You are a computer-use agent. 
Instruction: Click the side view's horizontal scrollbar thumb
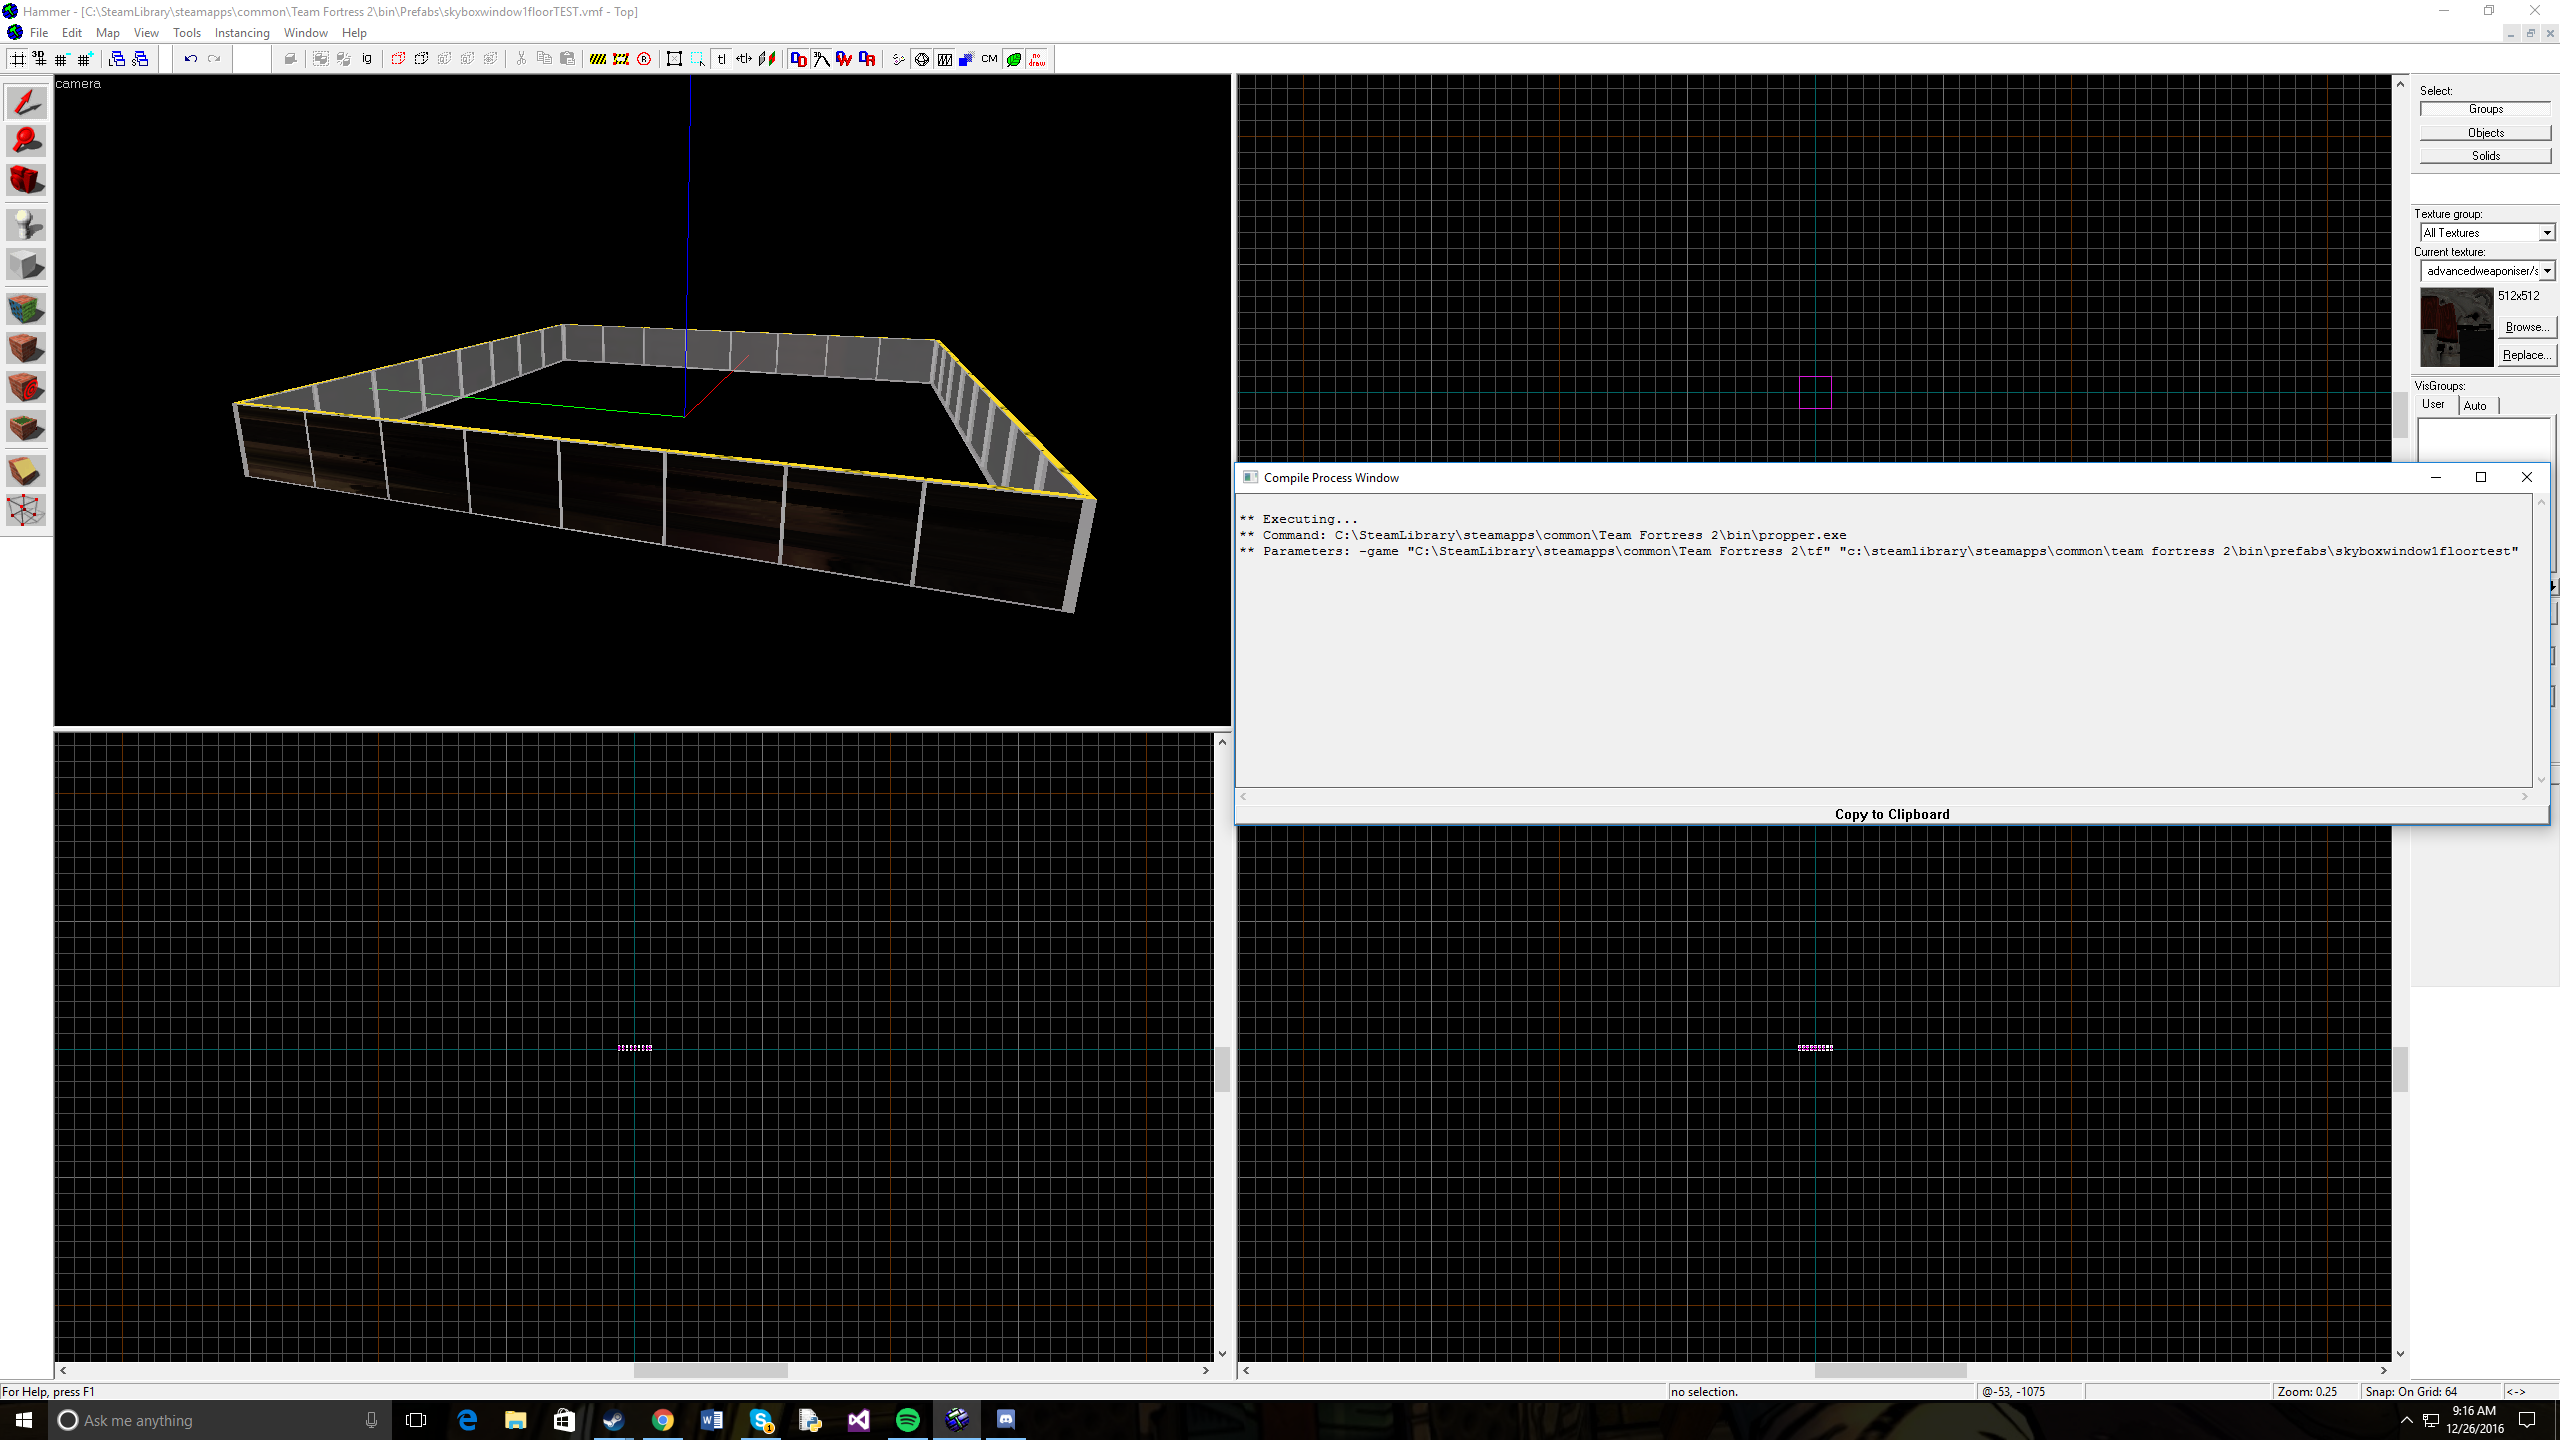tap(1890, 1370)
